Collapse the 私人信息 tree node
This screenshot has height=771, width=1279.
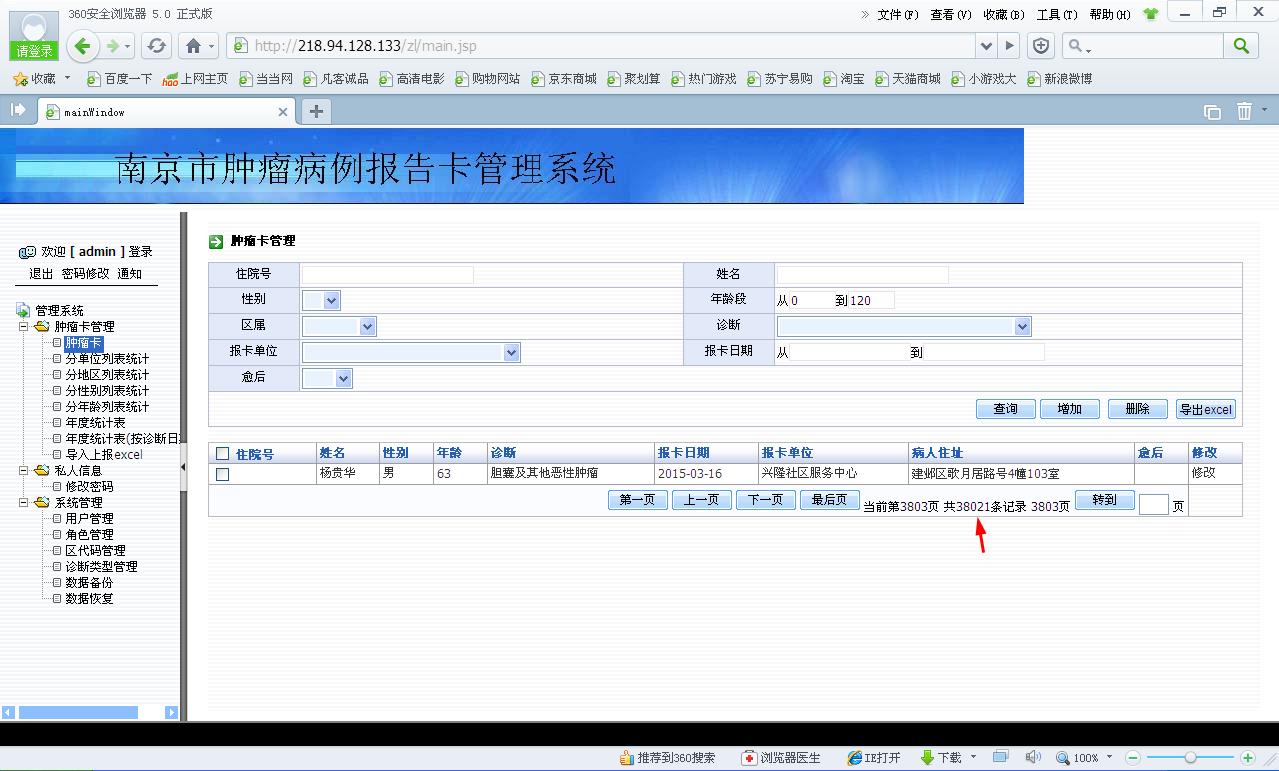[x=24, y=470]
